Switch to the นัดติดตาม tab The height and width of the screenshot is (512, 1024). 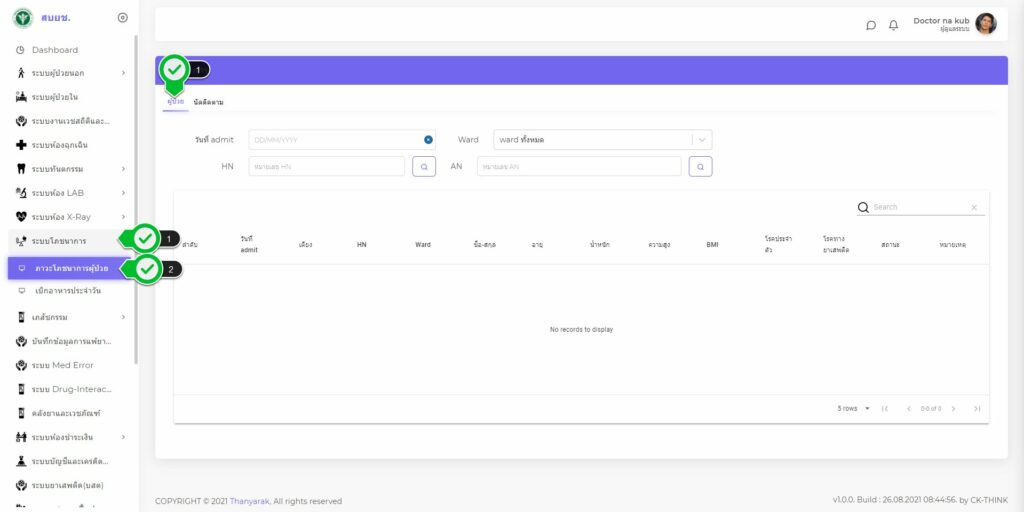point(208,102)
